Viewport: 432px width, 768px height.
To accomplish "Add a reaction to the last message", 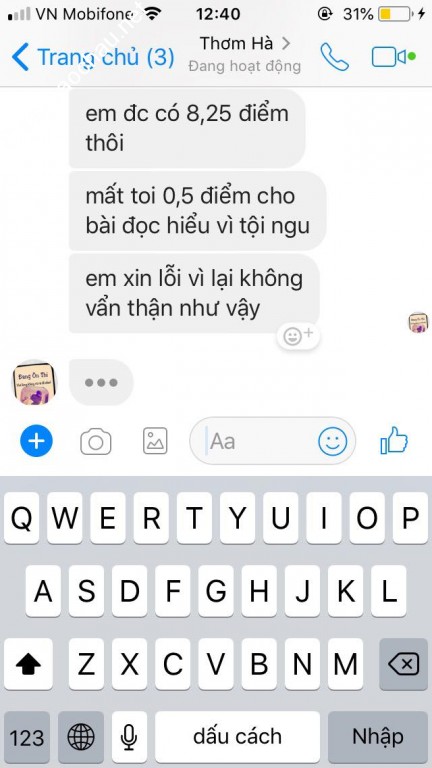I will pyautogui.click(x=298, y=336).
